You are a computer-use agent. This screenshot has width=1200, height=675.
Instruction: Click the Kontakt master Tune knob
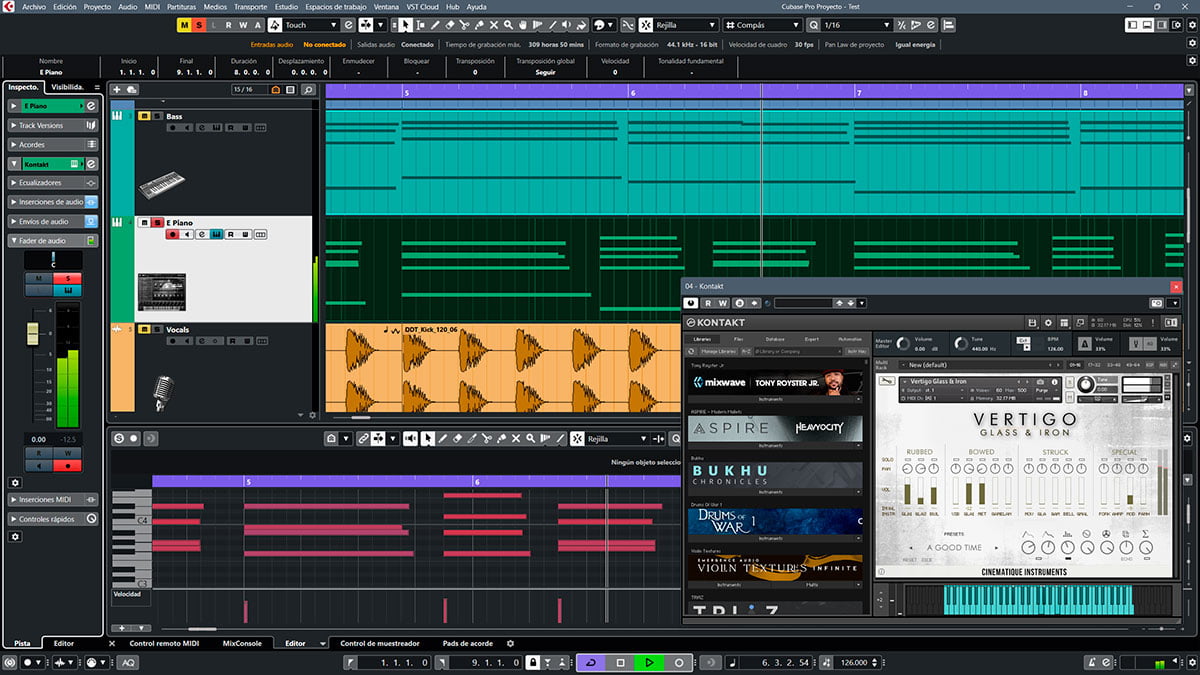[962, 343]
